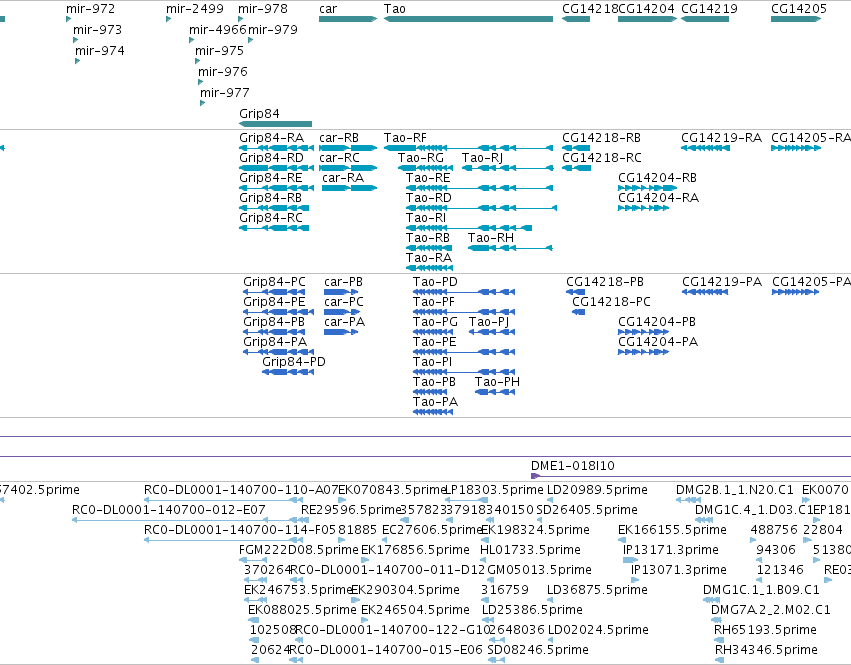Select the DME1-018I10 clone label
The height and width of the screenshot is (665, 851).
[x=573, y=466]
